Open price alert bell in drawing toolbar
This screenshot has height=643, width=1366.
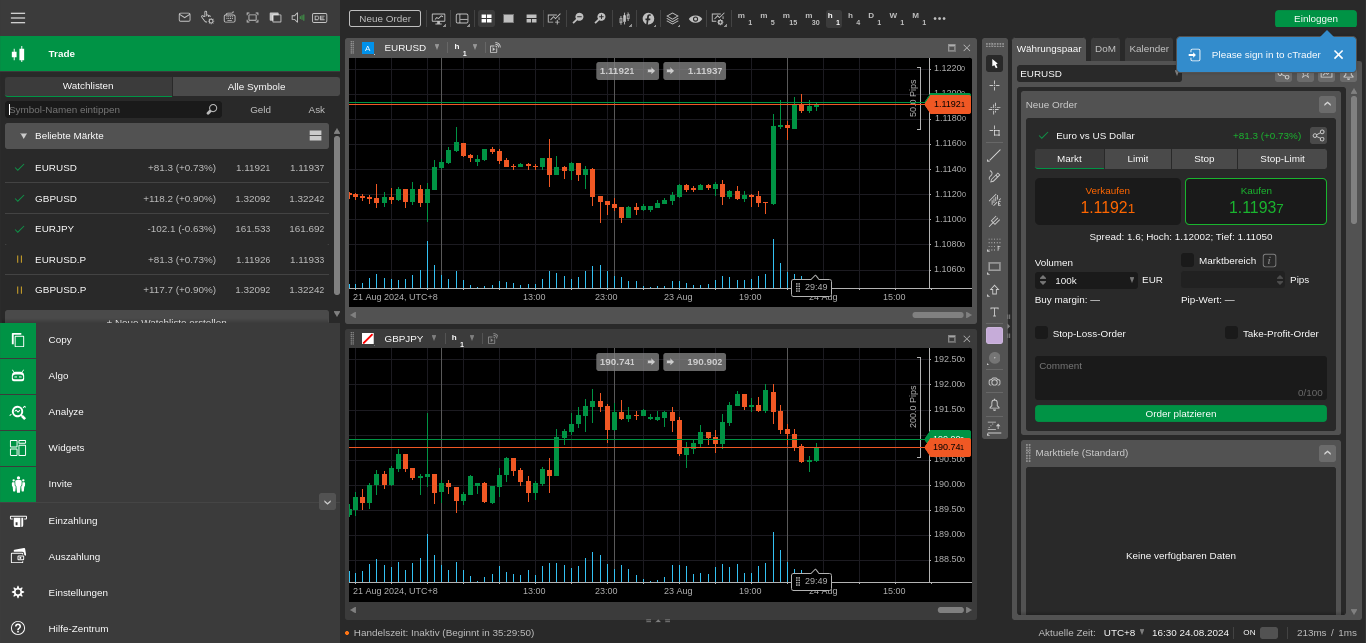994,404
